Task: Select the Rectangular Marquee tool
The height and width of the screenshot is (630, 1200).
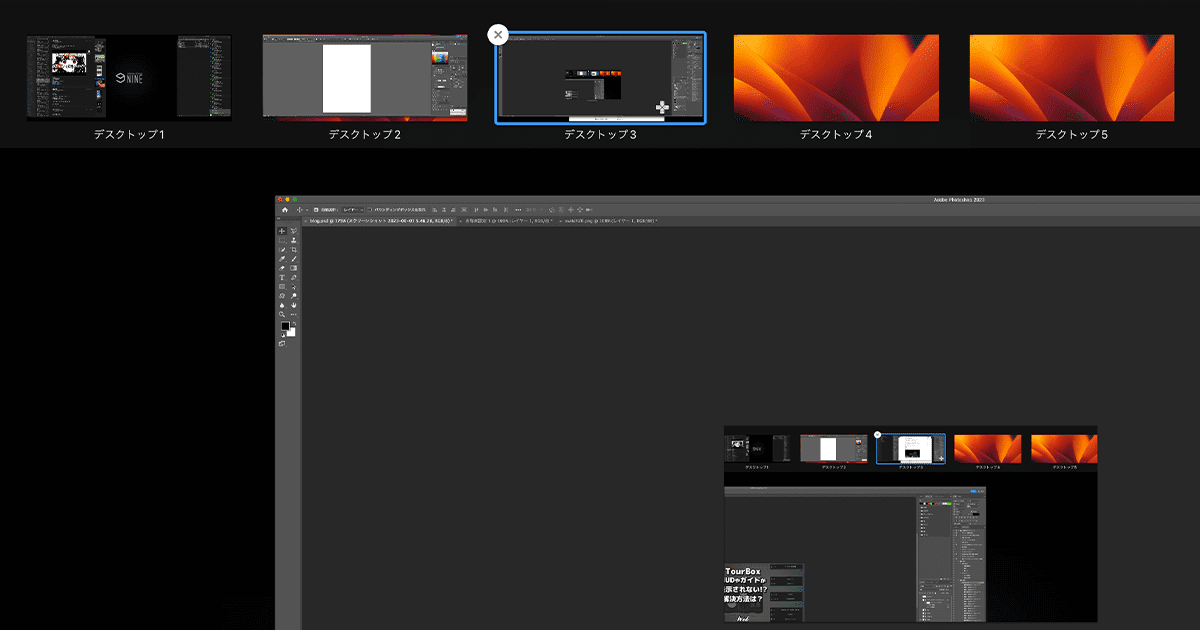Action: coord(282,240)
